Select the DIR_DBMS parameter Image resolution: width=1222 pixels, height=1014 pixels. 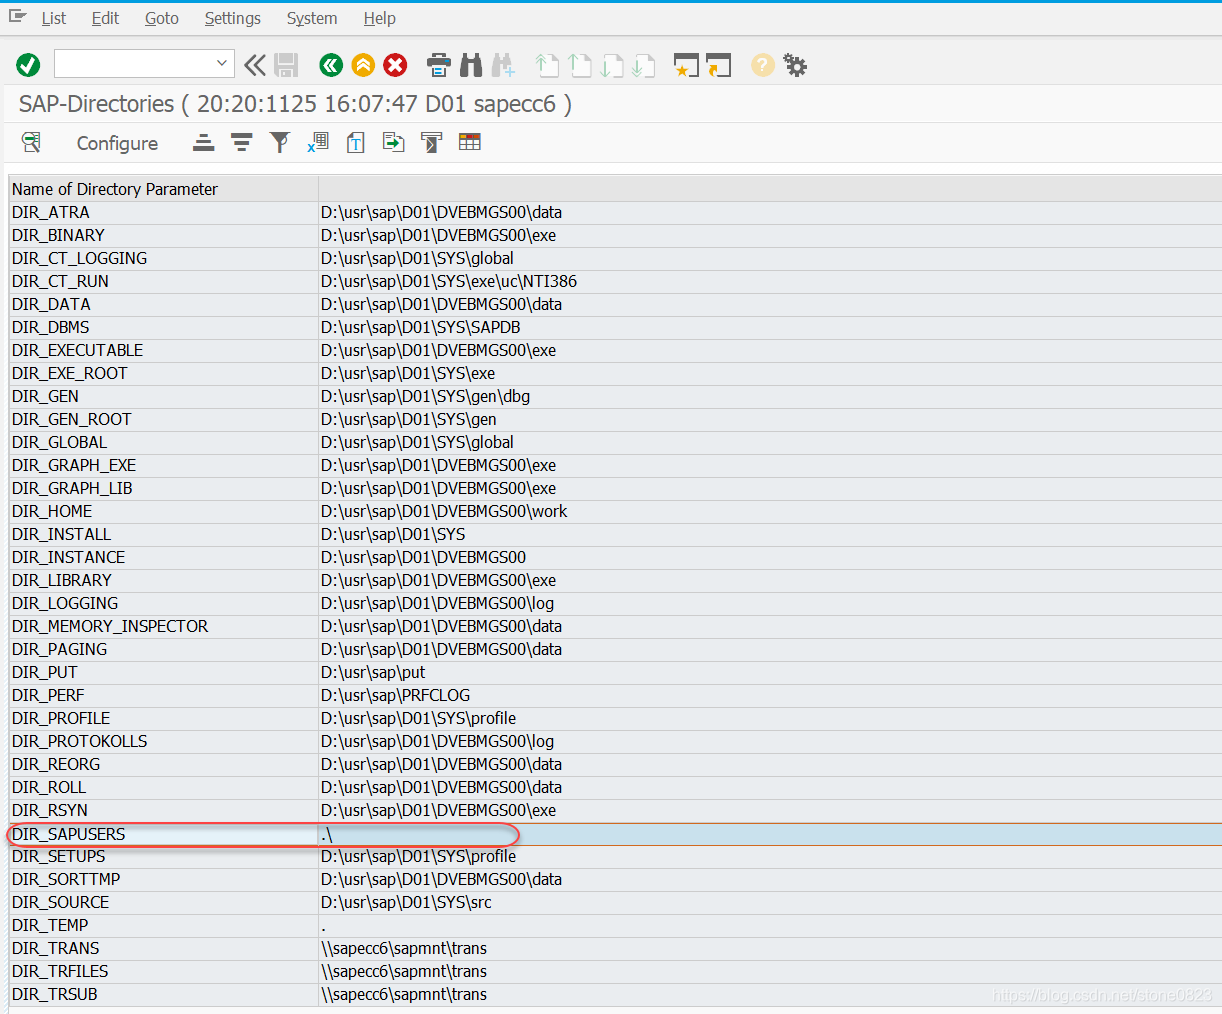click(51, 327)
